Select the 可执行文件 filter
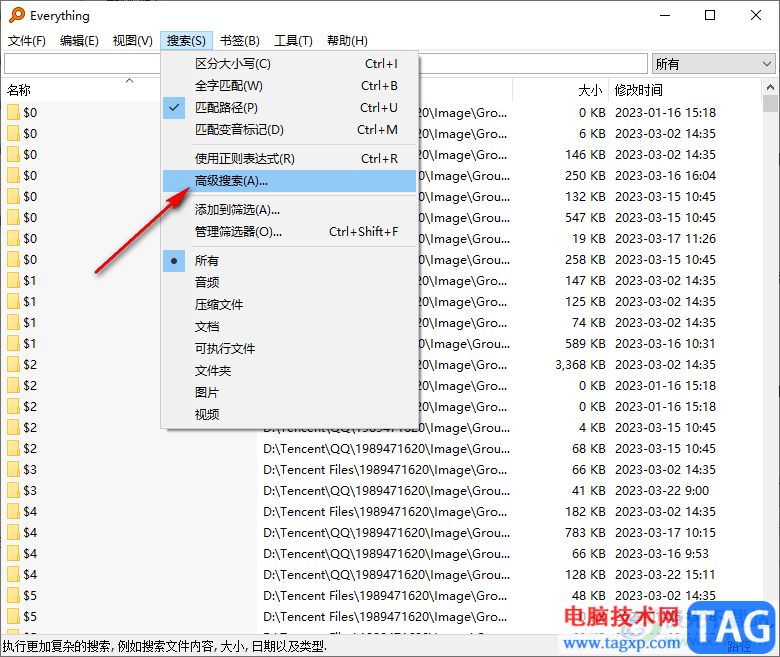 (x=290, y=348)
